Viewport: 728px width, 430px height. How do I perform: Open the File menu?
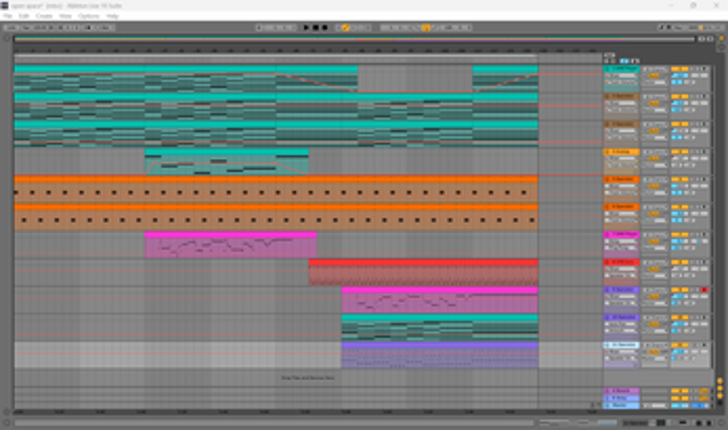[7, 16]
